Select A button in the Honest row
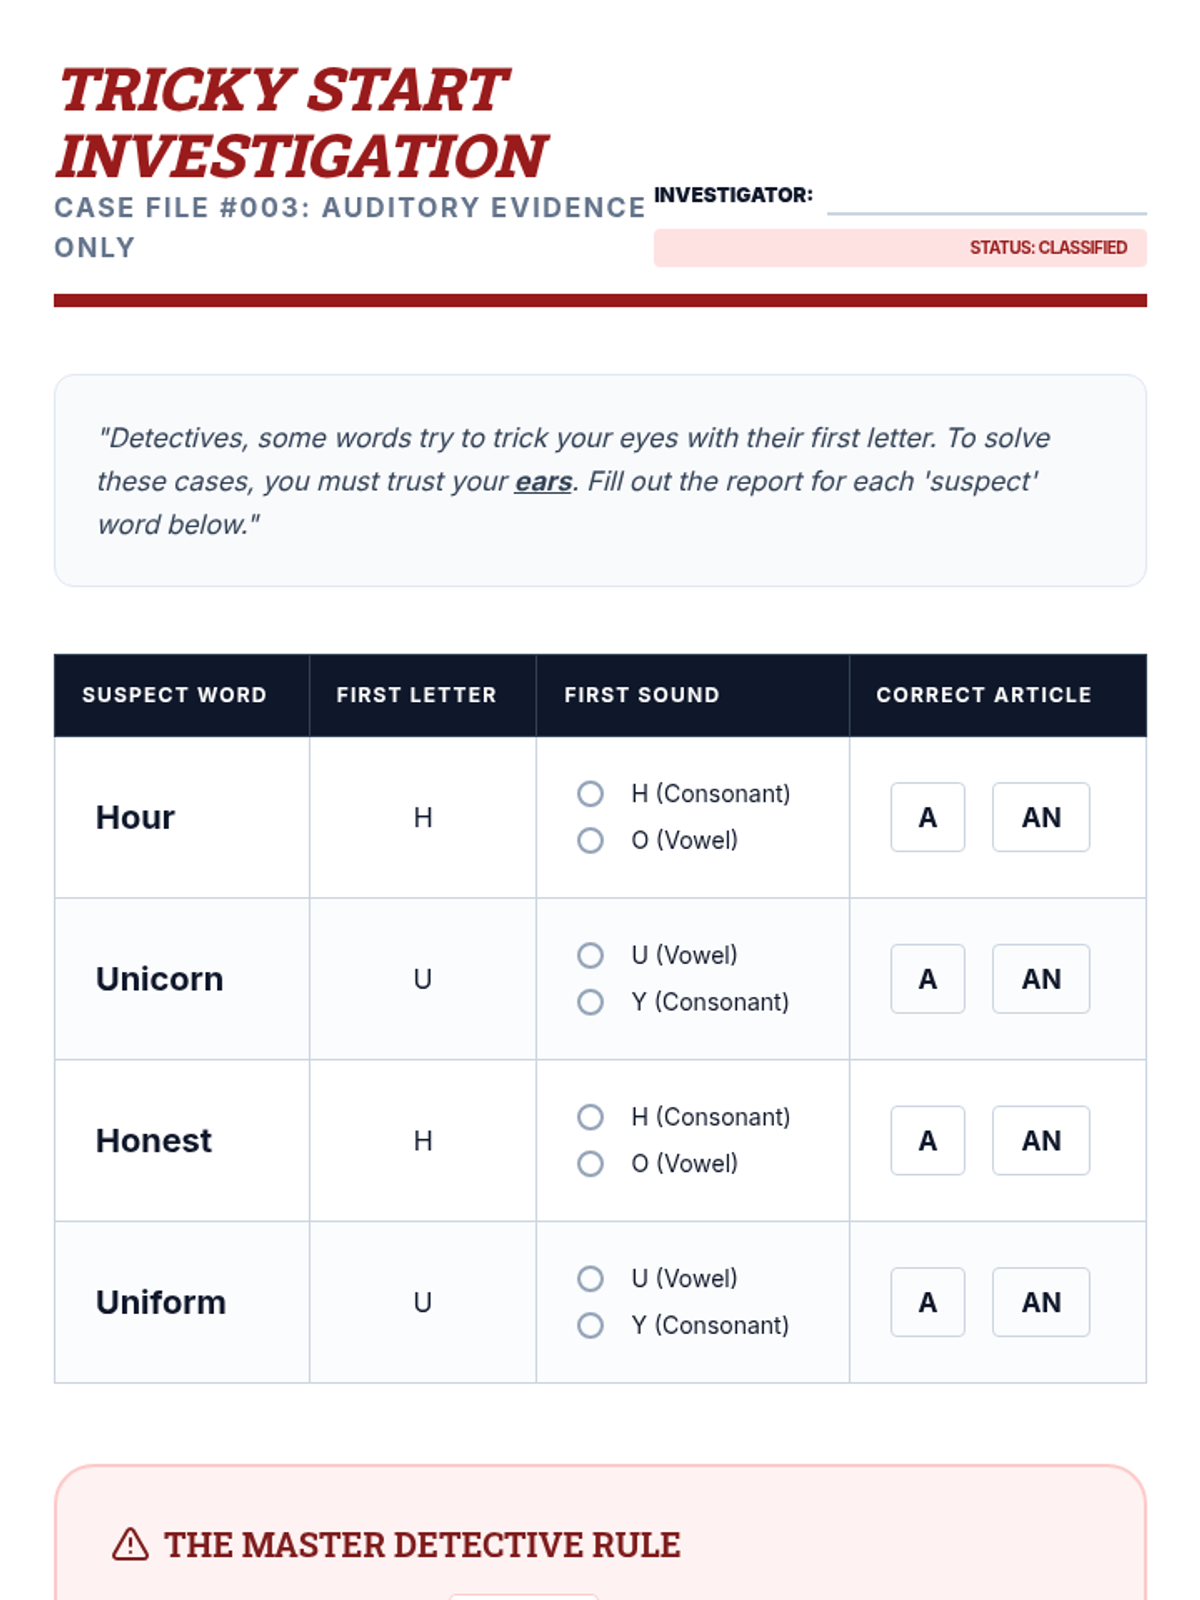Screen dimensions: 1200x1600 927,1141
